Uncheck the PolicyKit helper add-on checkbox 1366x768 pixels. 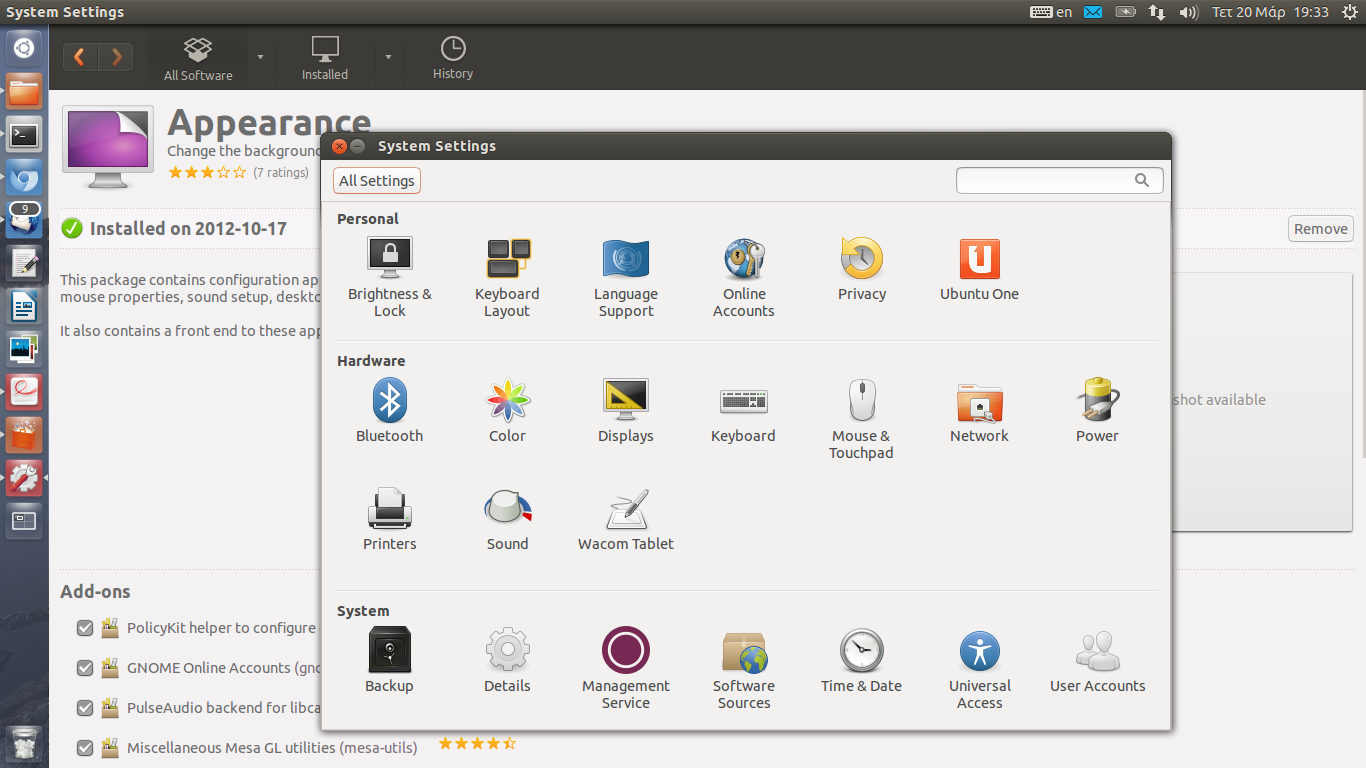[x=85, y=628]
